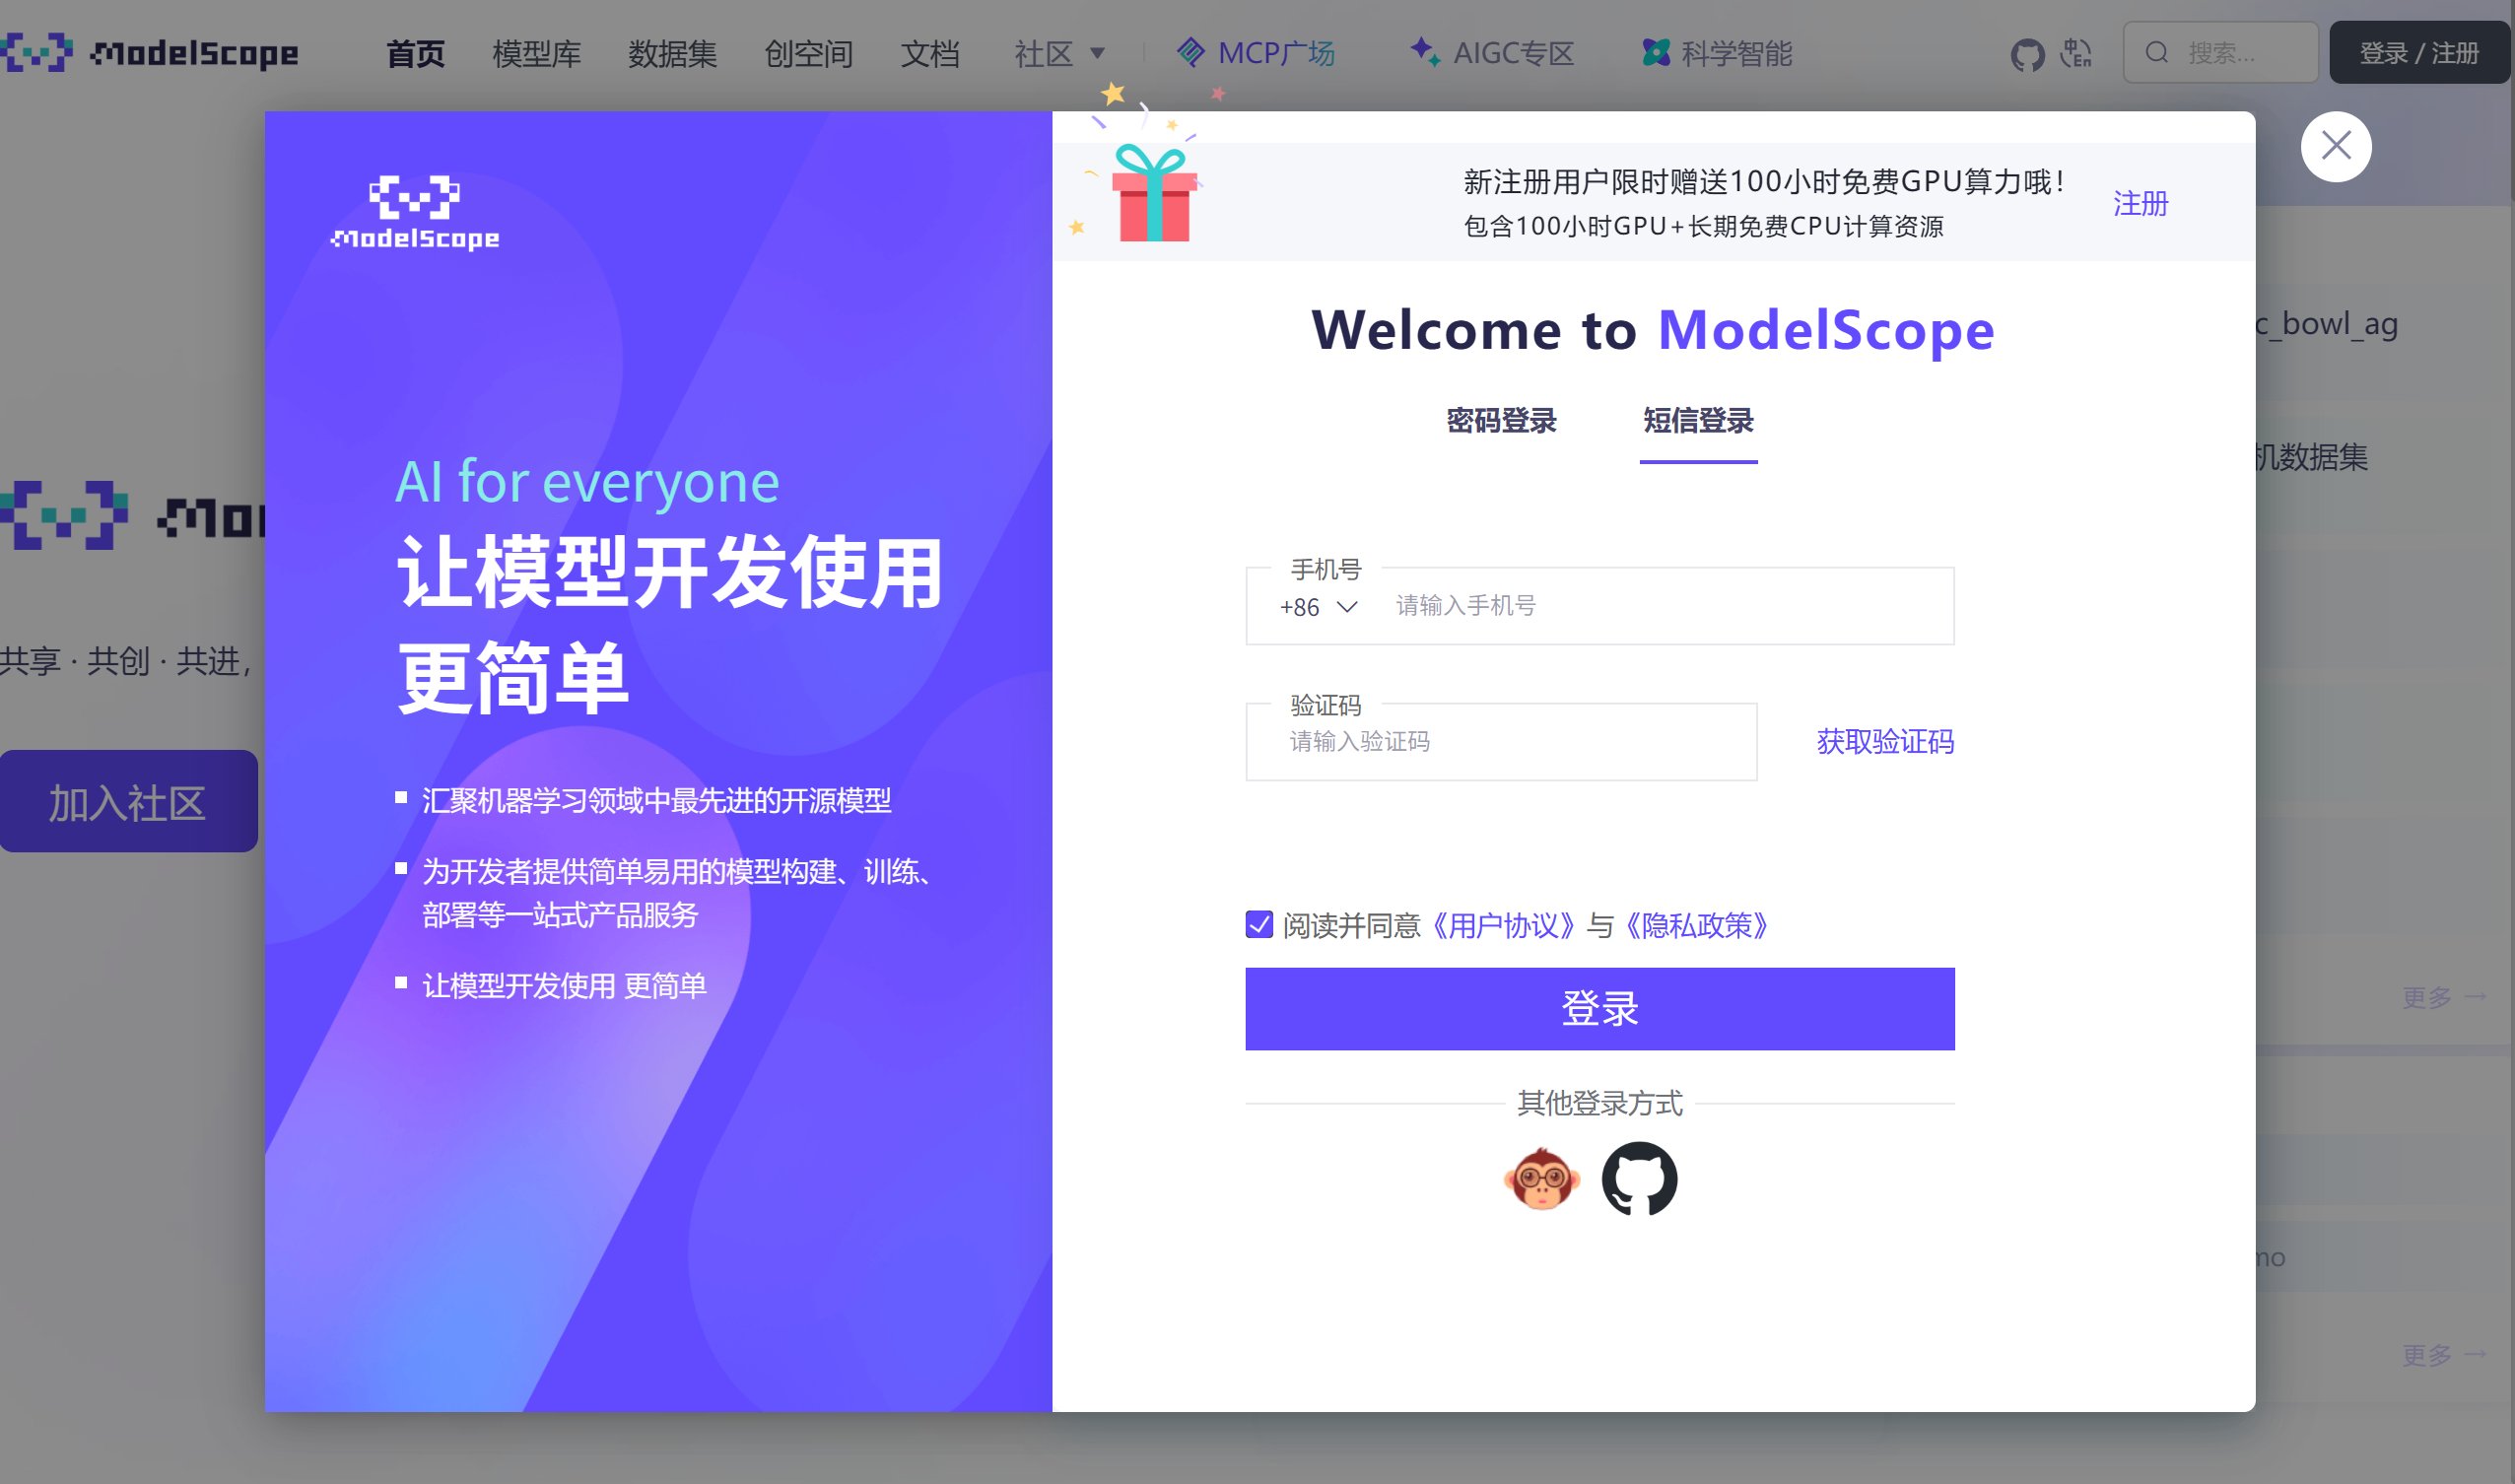Expand the +86 country code dropdown

click(x=1318, y=607)
